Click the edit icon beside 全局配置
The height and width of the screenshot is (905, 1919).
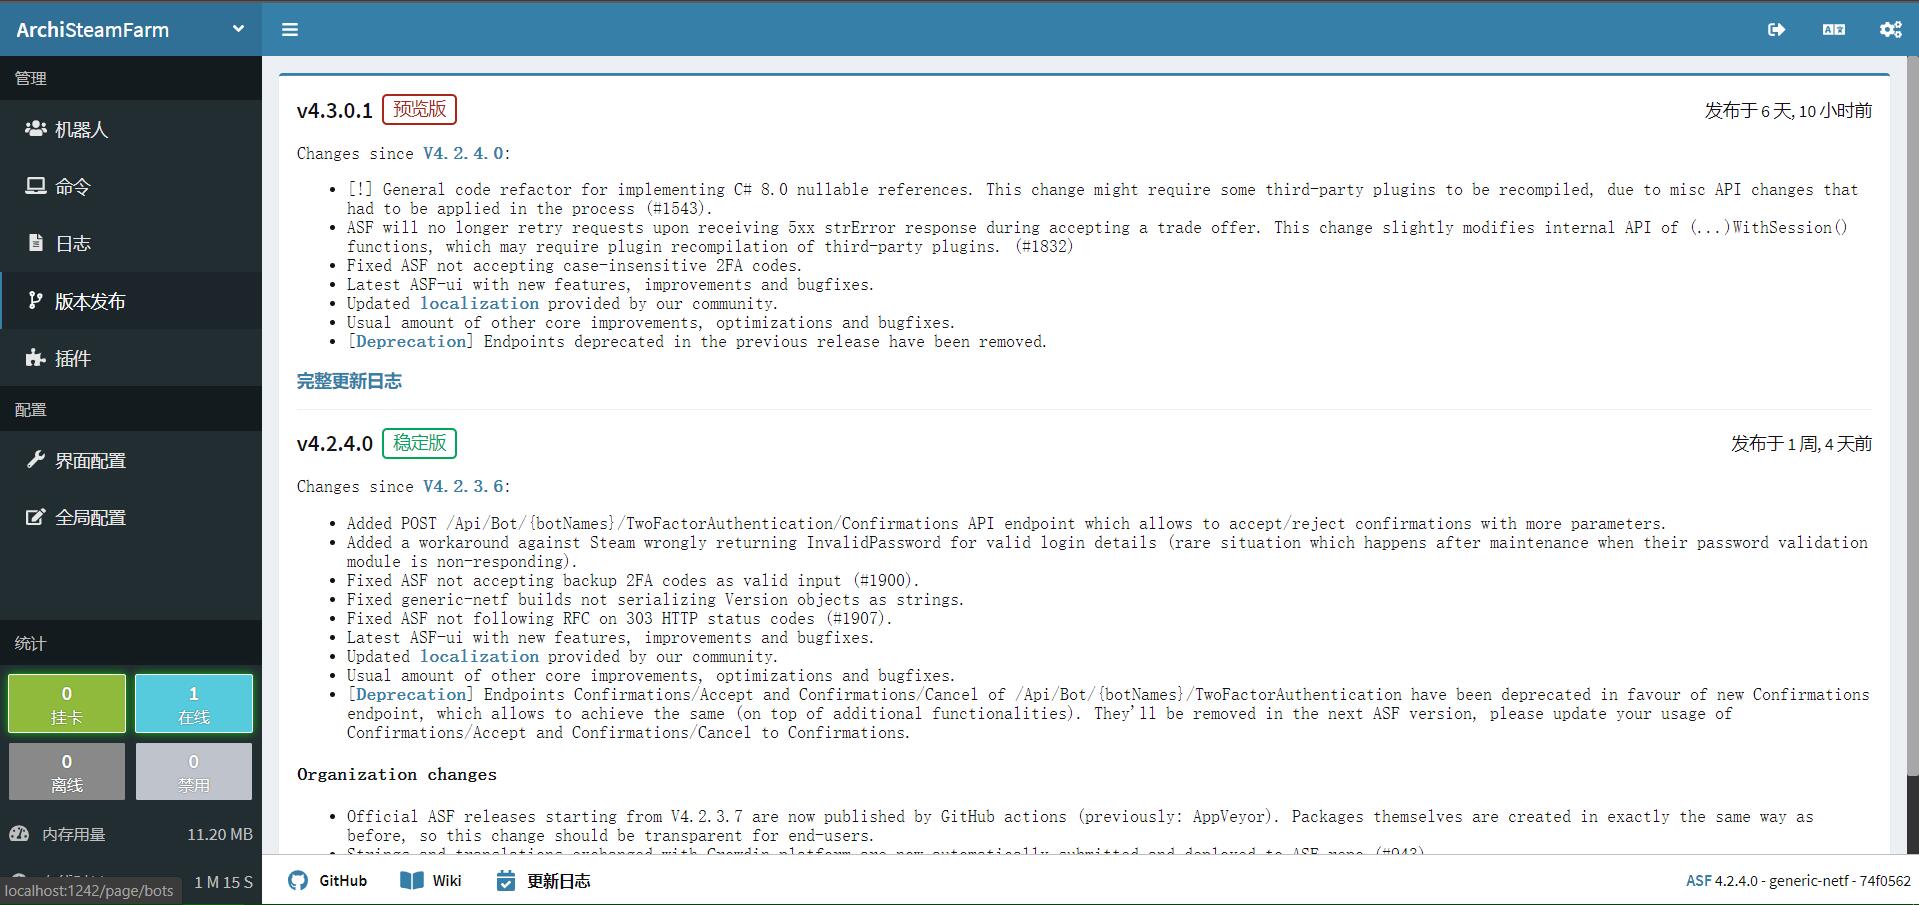pos(36,517)
